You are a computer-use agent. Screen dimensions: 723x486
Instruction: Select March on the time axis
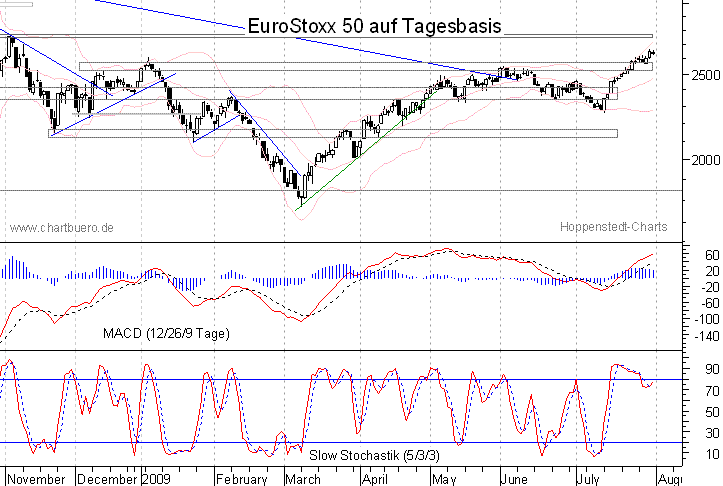click(x=303, y=478)
